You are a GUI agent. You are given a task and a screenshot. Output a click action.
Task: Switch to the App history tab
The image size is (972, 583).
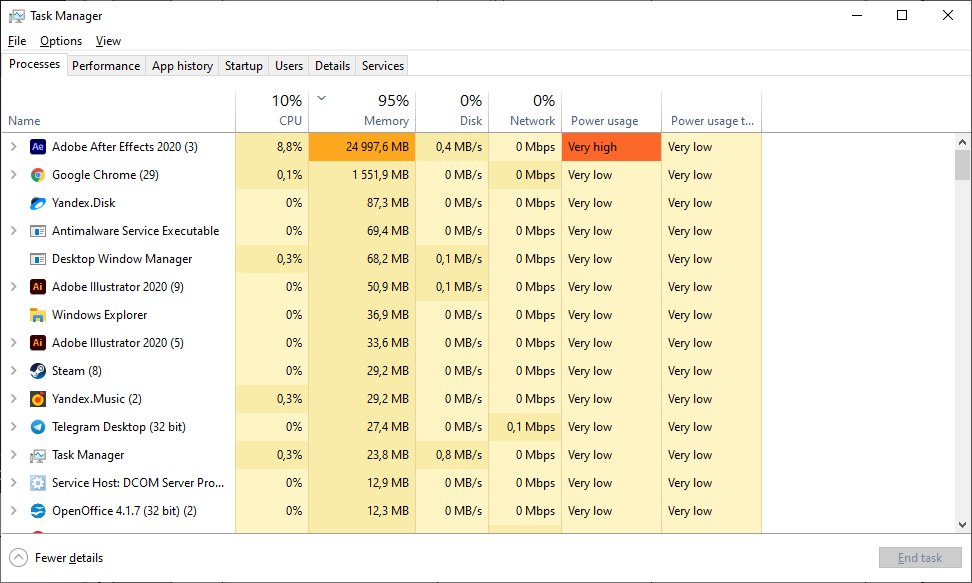click(x=182, y=66)
